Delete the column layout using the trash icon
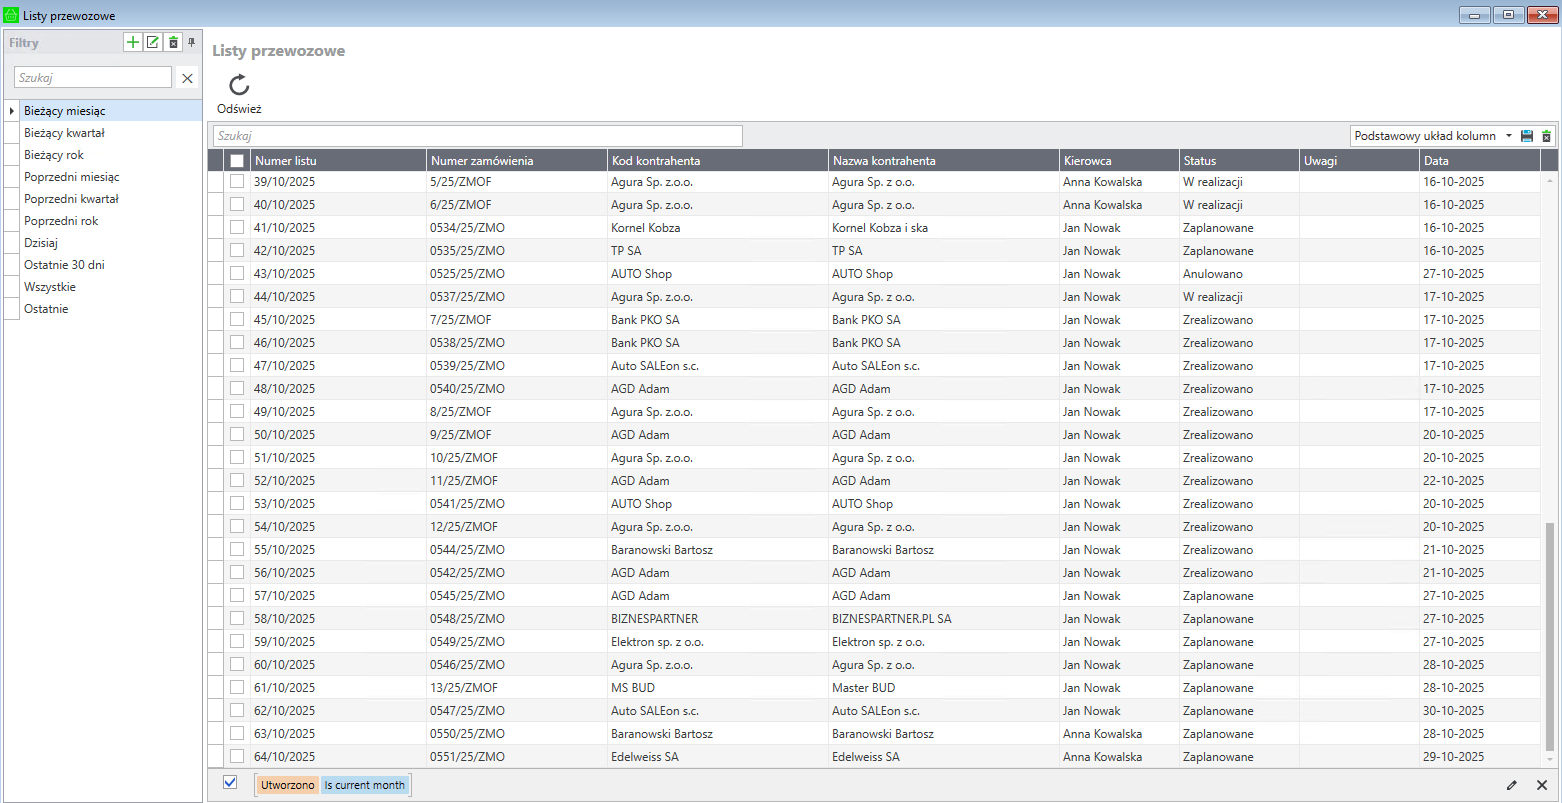The image size is (1562, 803). tap(1546, 136)
